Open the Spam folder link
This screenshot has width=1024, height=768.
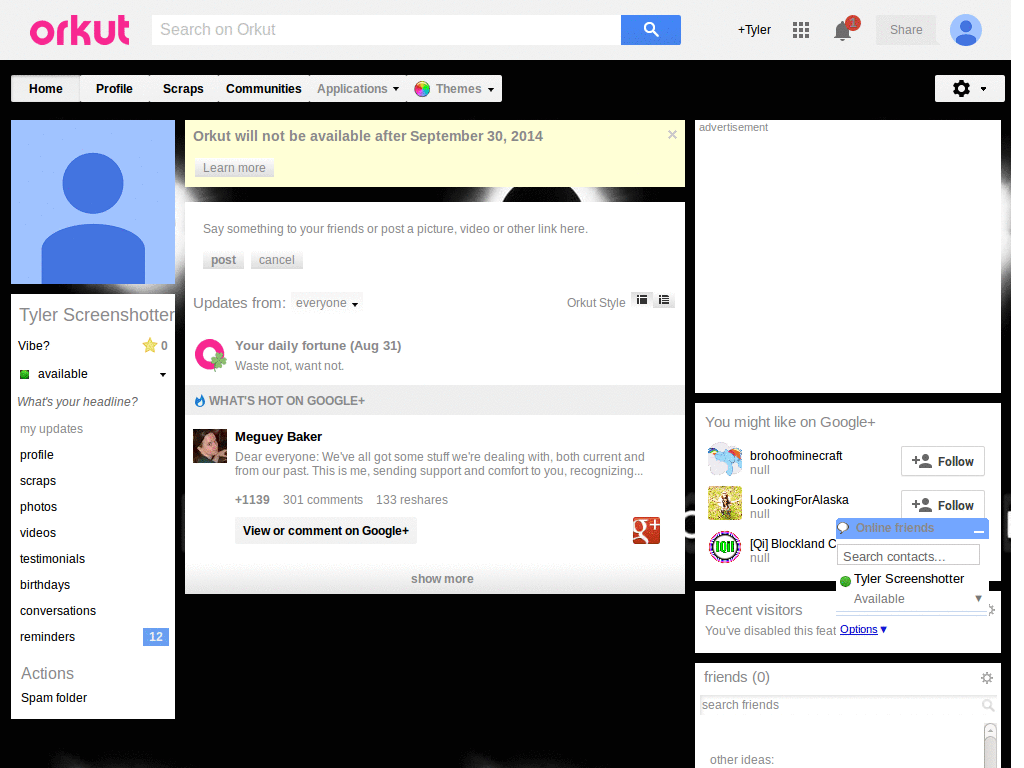54,697
